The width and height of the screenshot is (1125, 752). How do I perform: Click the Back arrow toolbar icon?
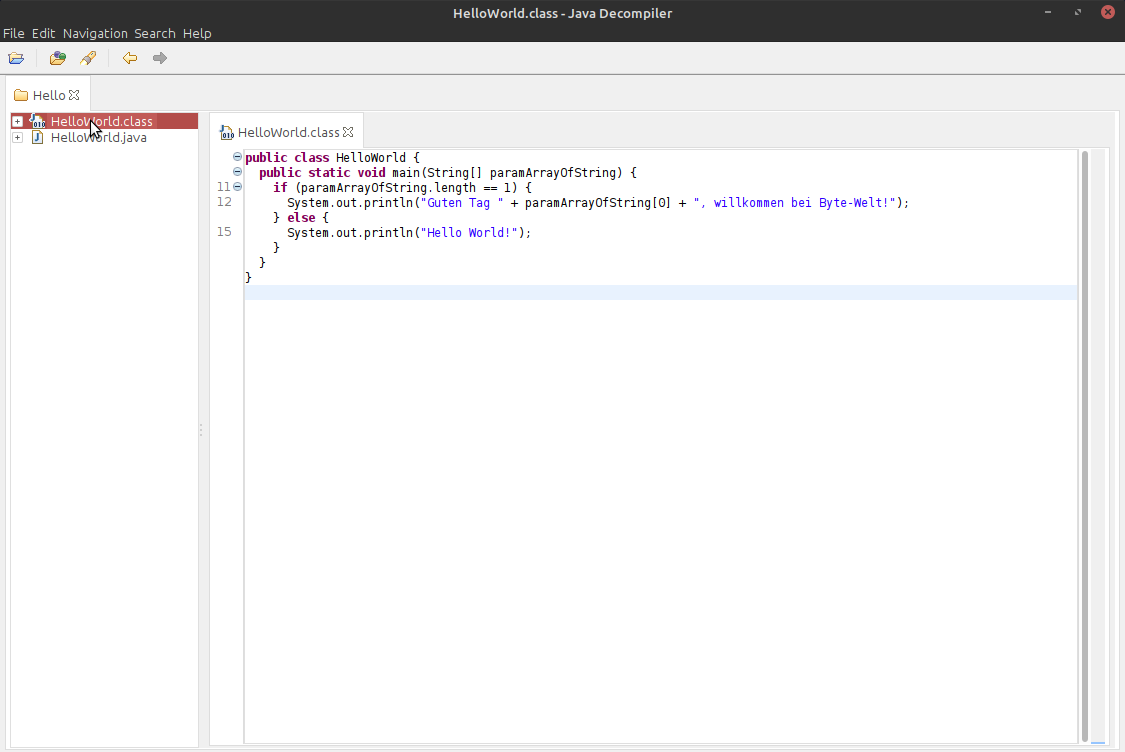click(130, 58)
